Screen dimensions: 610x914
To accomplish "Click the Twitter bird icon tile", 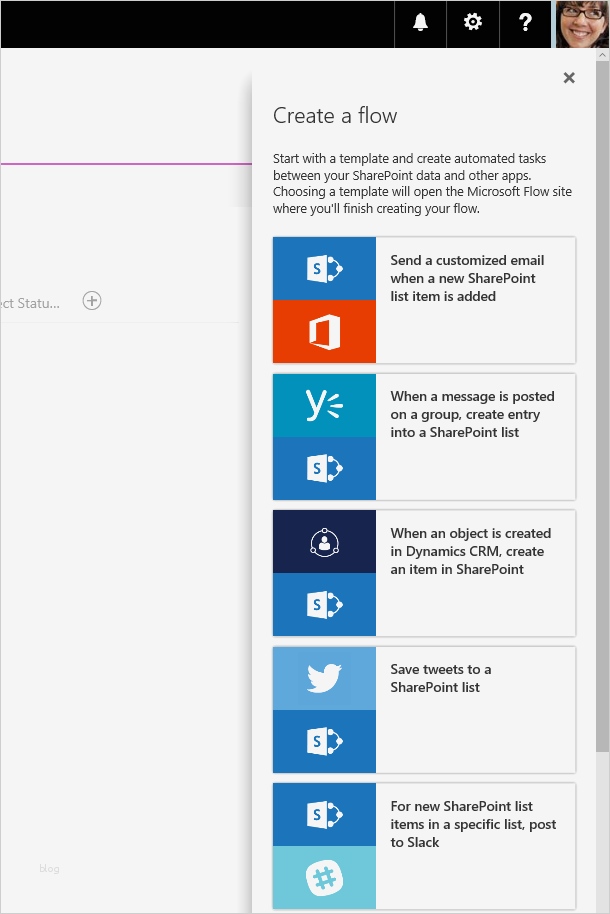I will tap(324, 679).
